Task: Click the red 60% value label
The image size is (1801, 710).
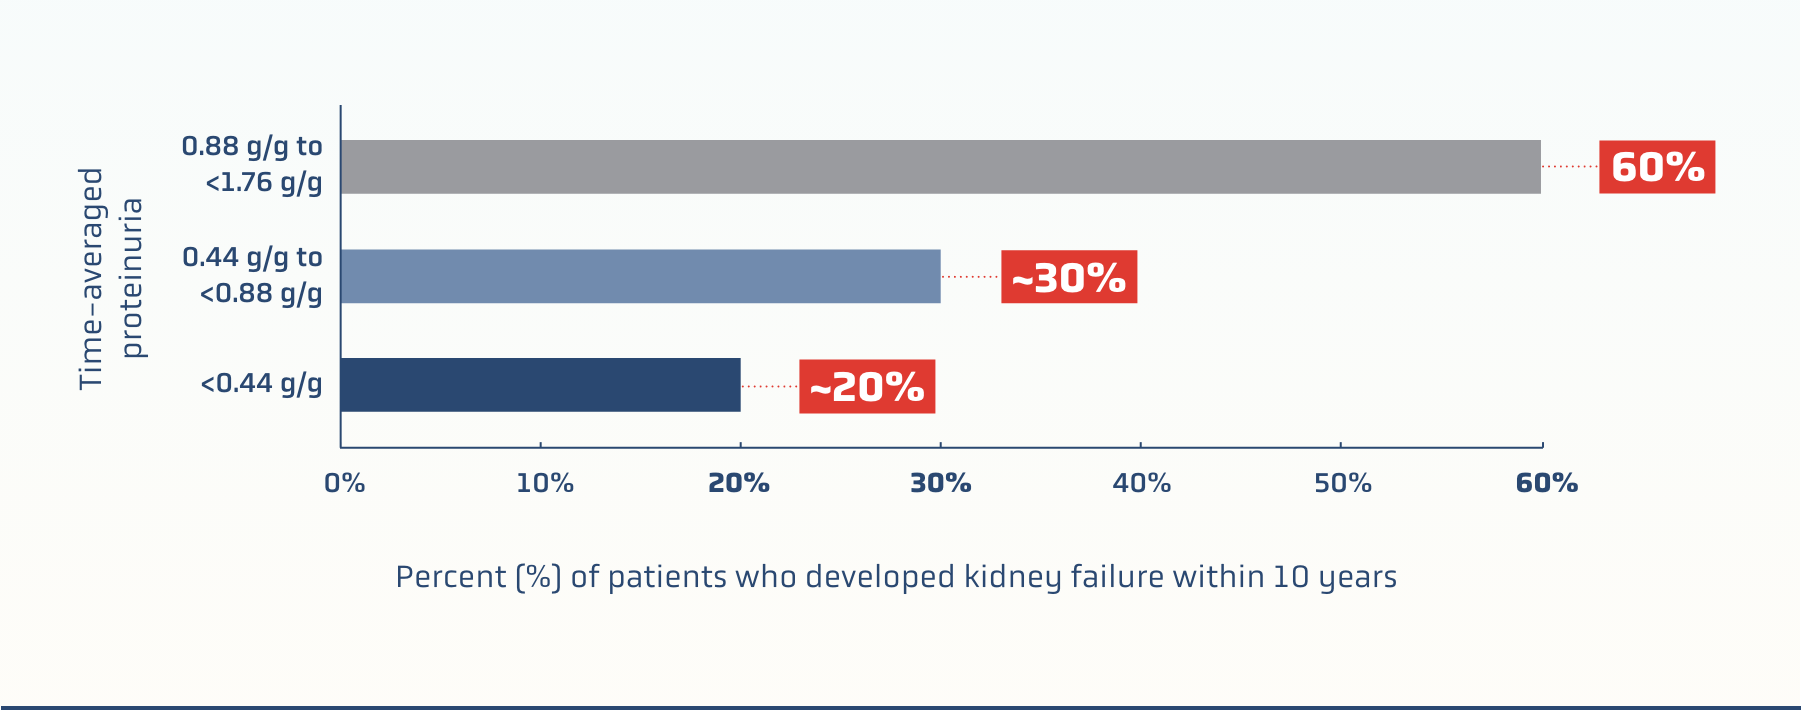Action: pyautogui.click(x=1657, y=167)
